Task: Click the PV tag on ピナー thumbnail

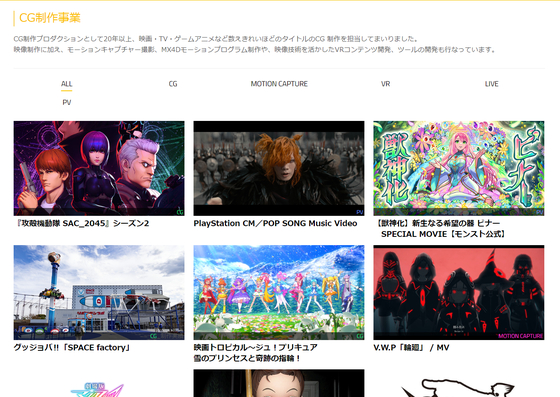Action: [x=540, y=212]
